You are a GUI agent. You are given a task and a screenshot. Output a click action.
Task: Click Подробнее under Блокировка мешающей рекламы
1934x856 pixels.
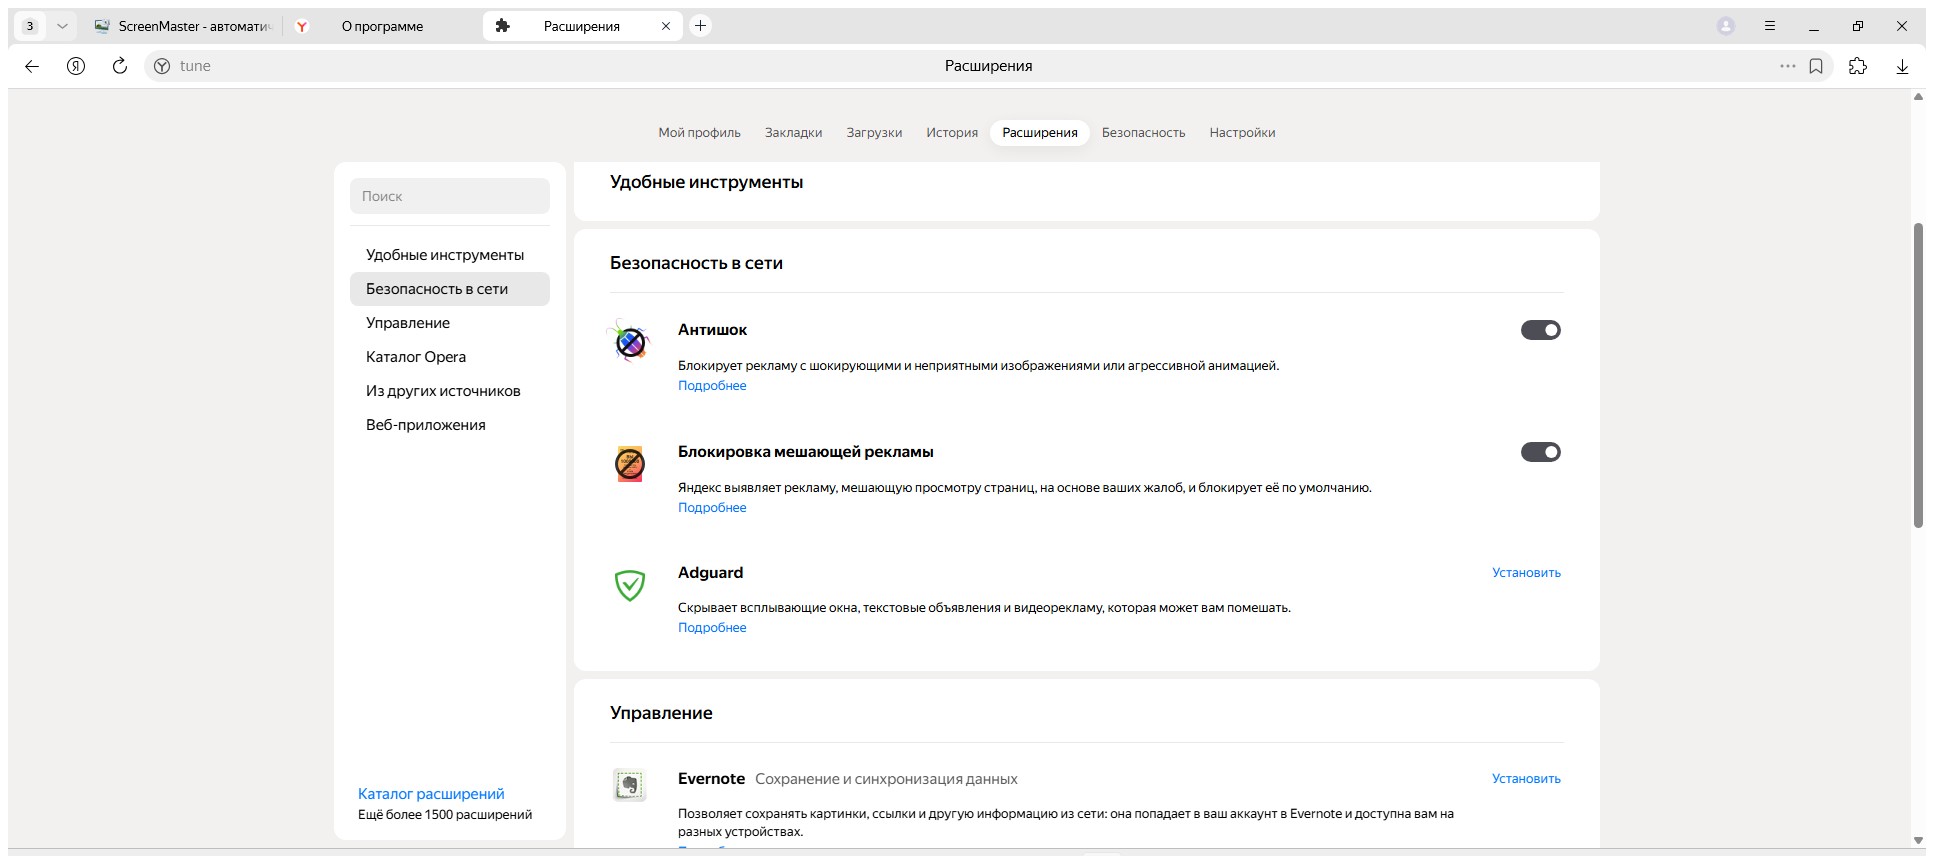tap(712, 508)
